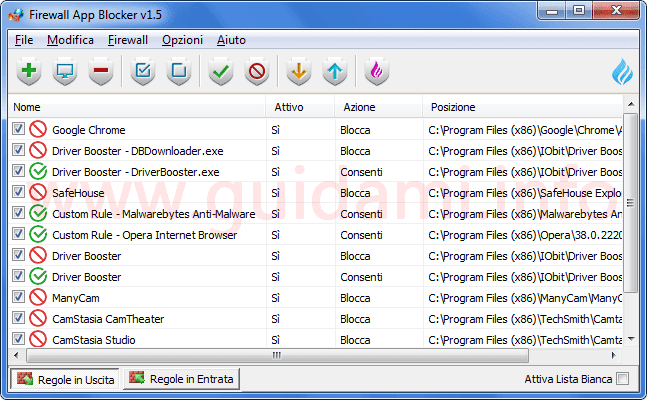Switch to the Regole in Uscita tab
Image resolution: width=647 pixels, height=400 pixels.
tap(65, 379)
